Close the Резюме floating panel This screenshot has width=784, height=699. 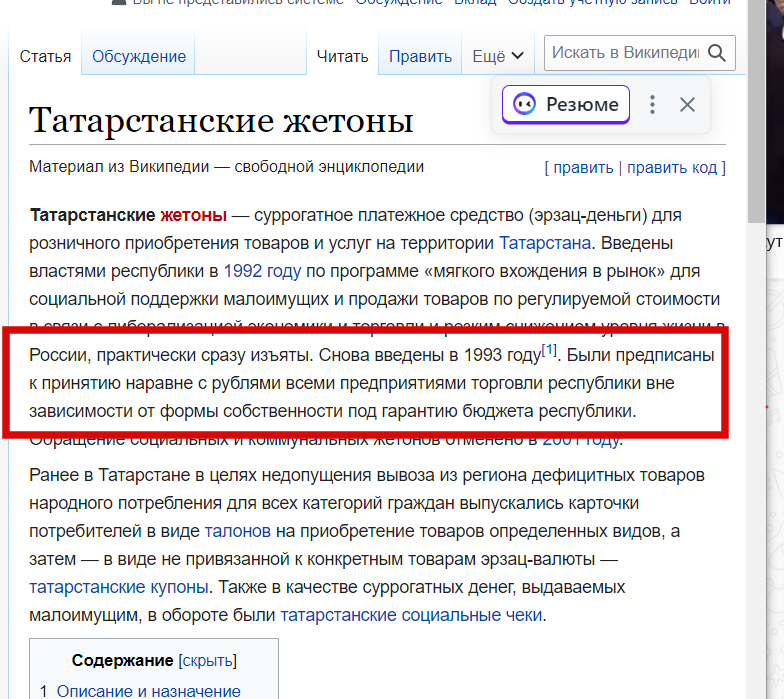[x=687, y=104]
